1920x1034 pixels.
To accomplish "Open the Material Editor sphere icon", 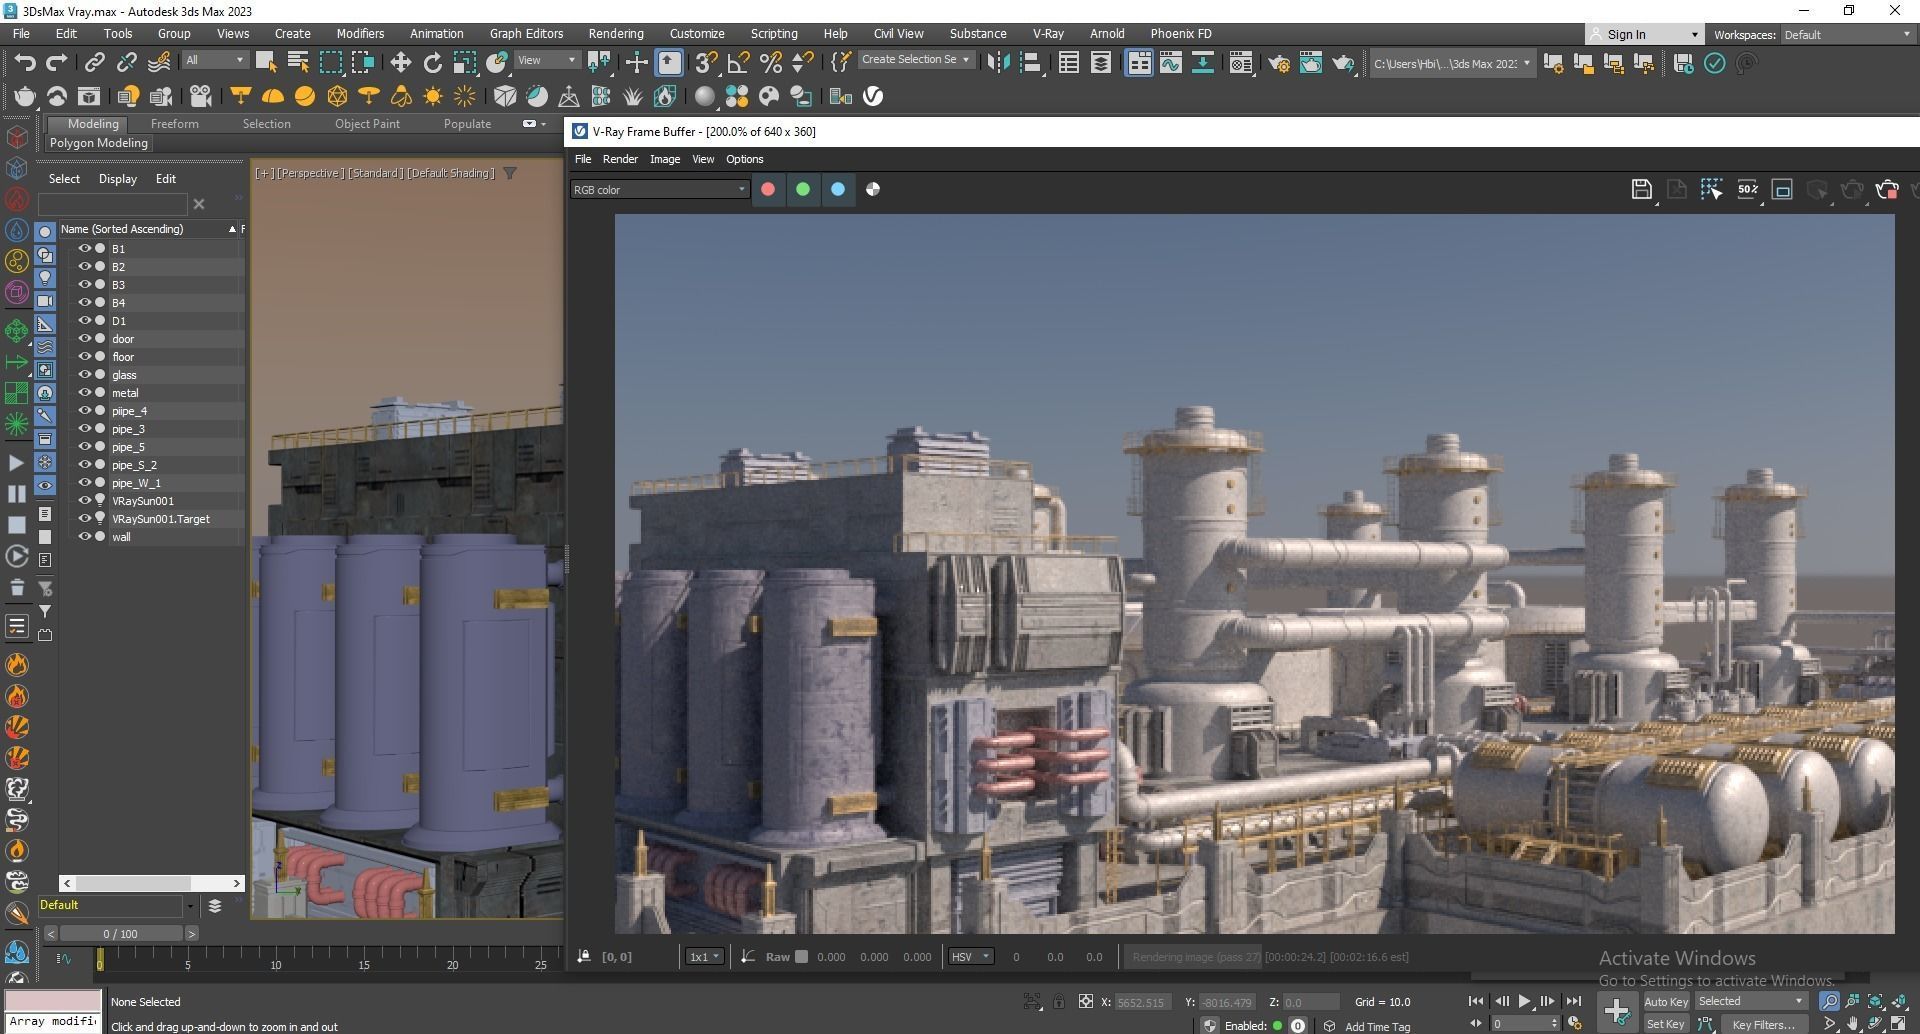I will pyautogui.click(x=705, y=96).
